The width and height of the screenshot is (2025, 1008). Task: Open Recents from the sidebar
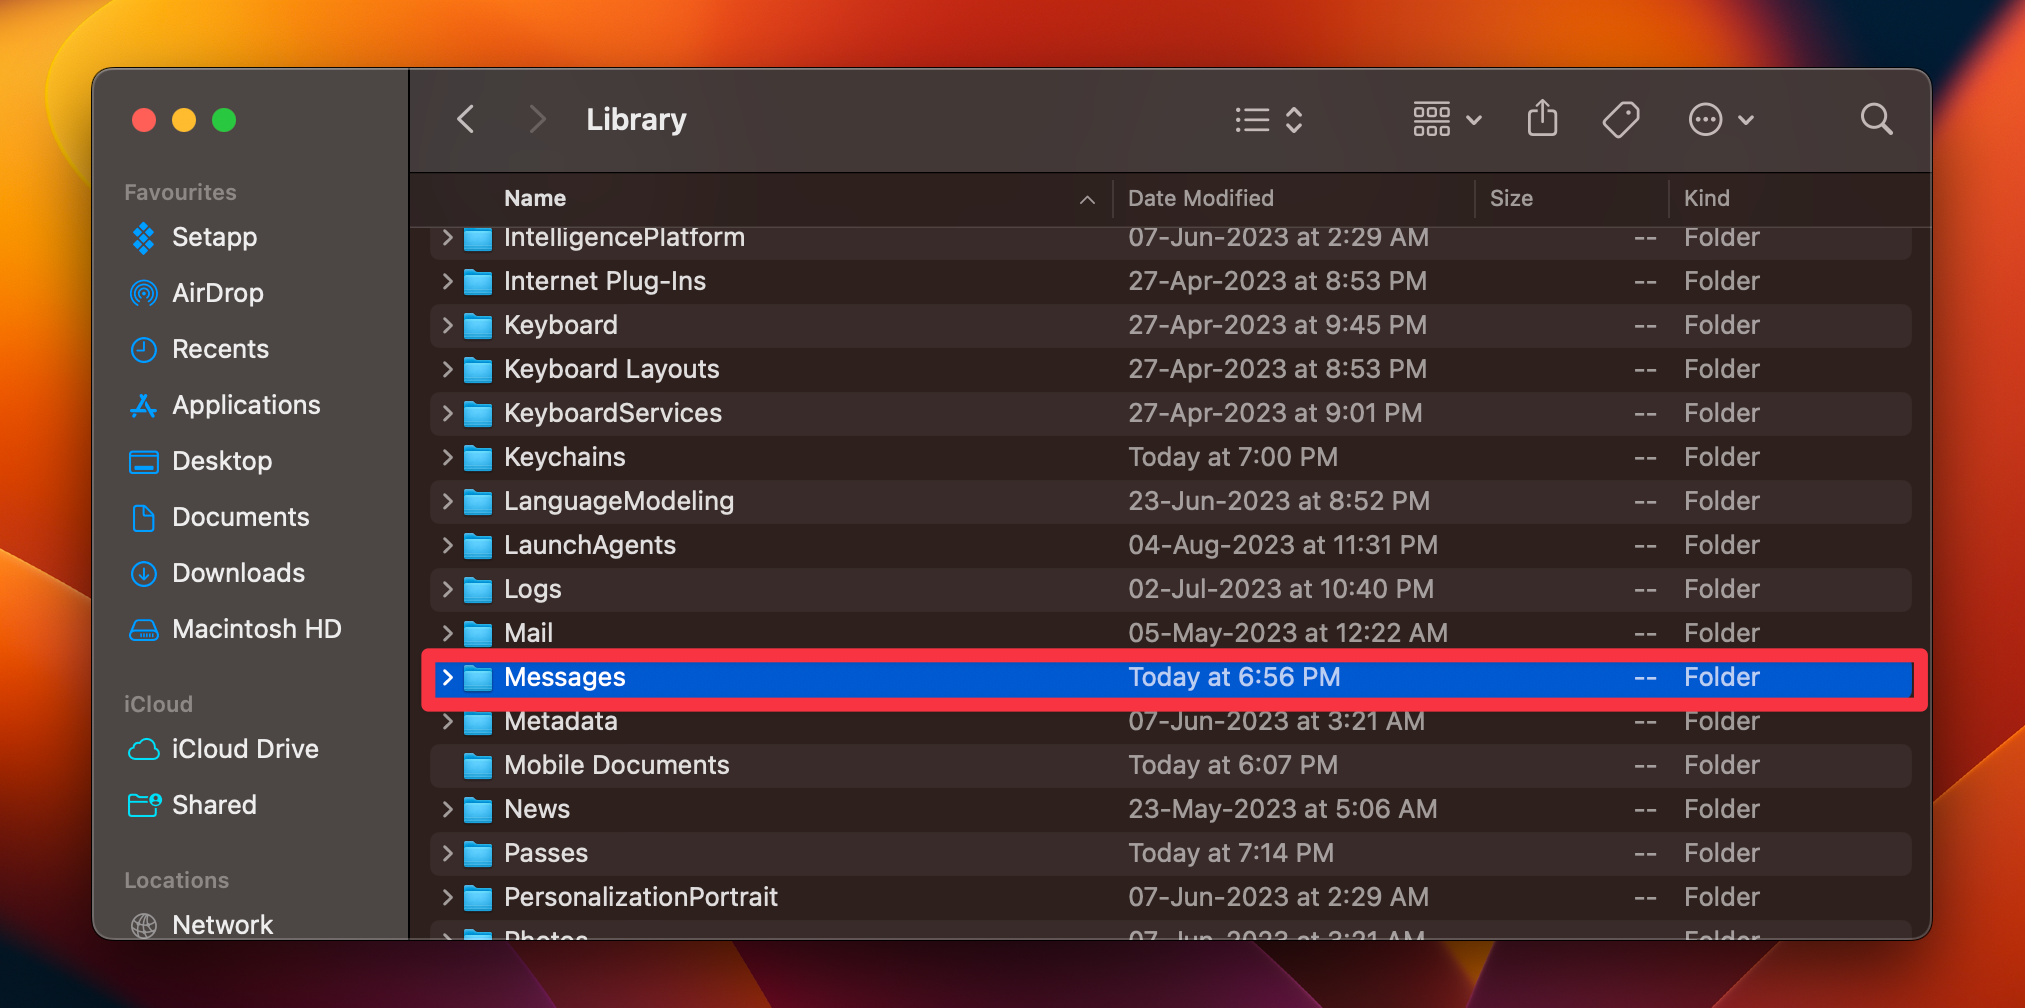coord(199,349)
